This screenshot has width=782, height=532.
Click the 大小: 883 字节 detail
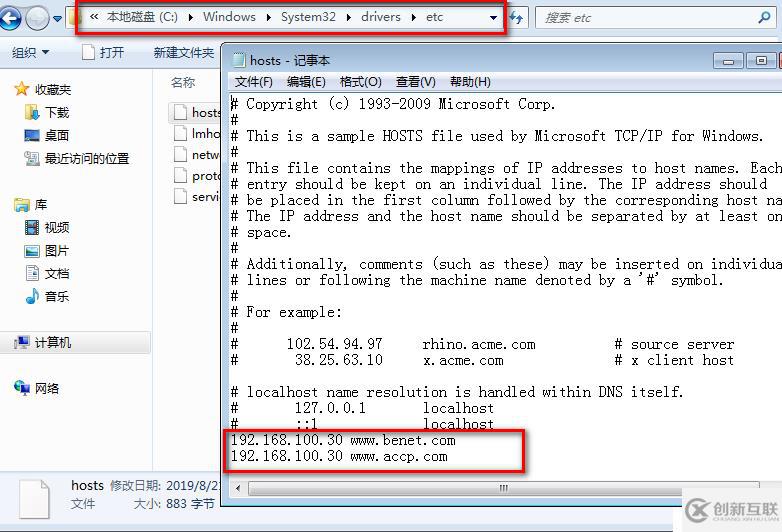click(x=174, y=504)
